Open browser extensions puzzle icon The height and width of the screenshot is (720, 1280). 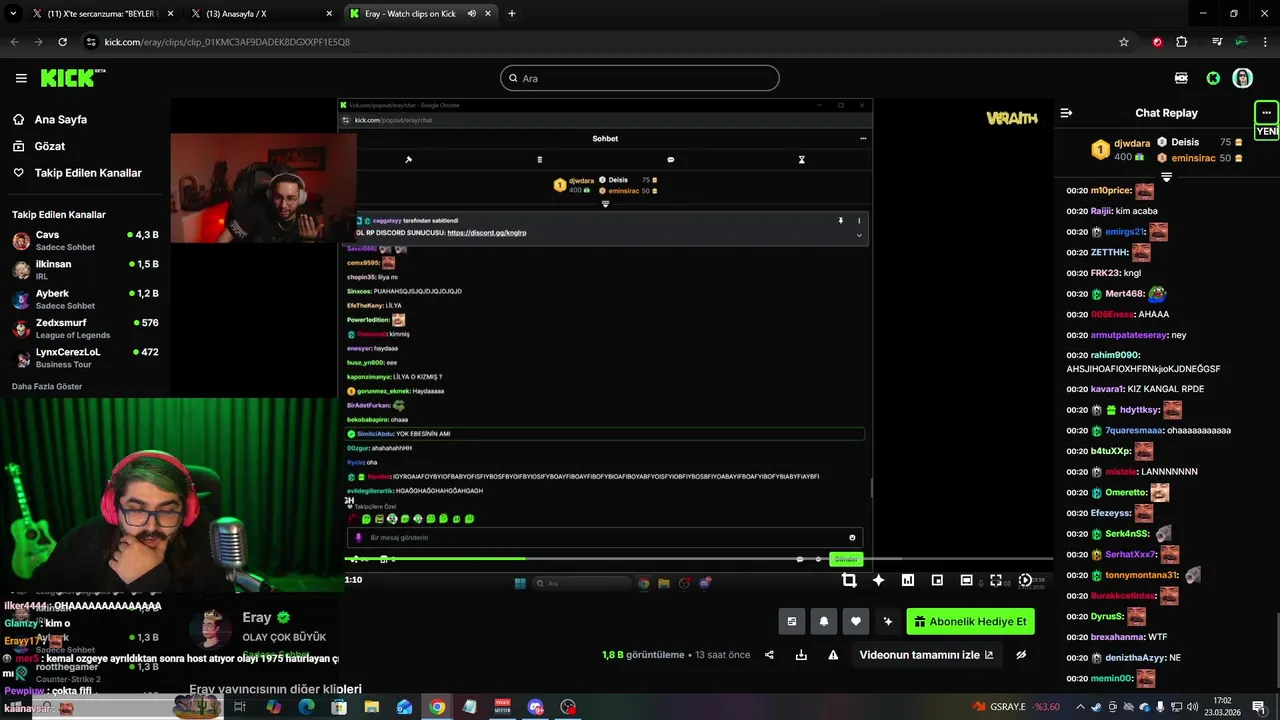1181,42
